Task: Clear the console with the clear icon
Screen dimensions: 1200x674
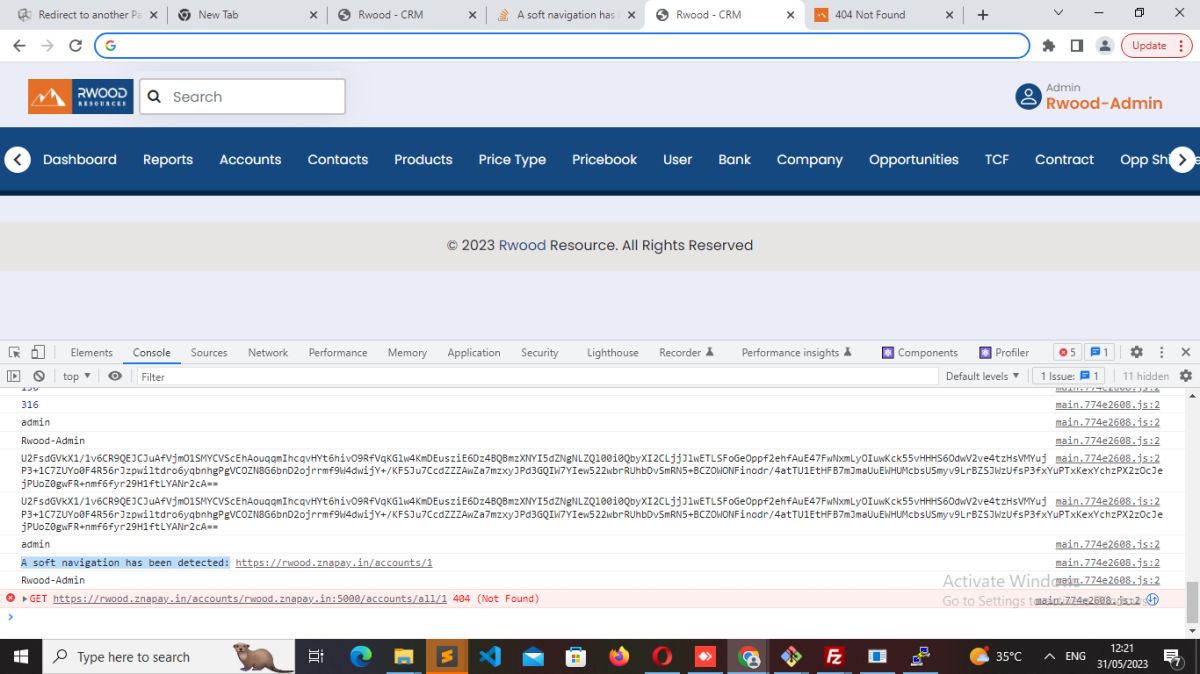Action: (39, 376)
